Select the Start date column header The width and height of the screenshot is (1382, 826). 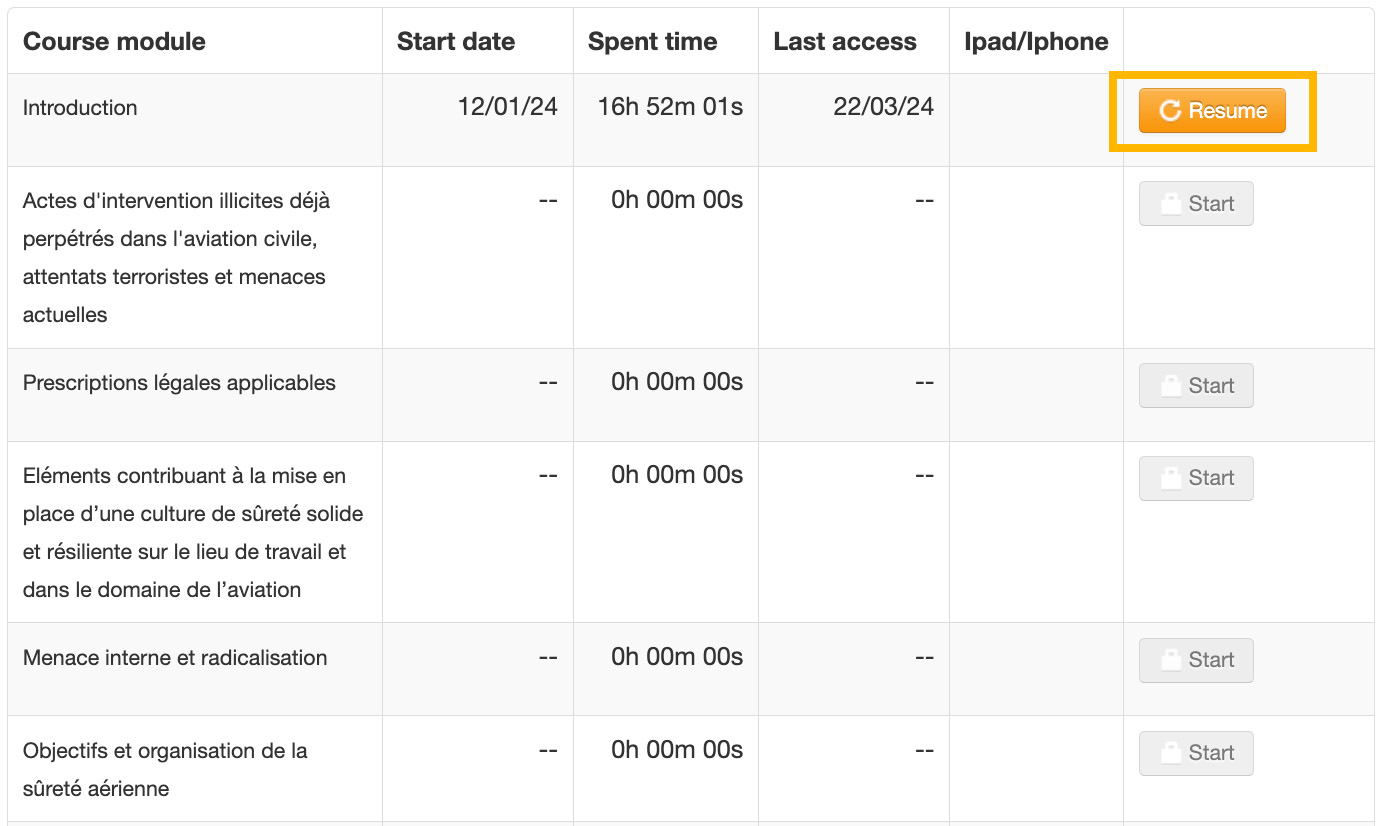point(456,41)
